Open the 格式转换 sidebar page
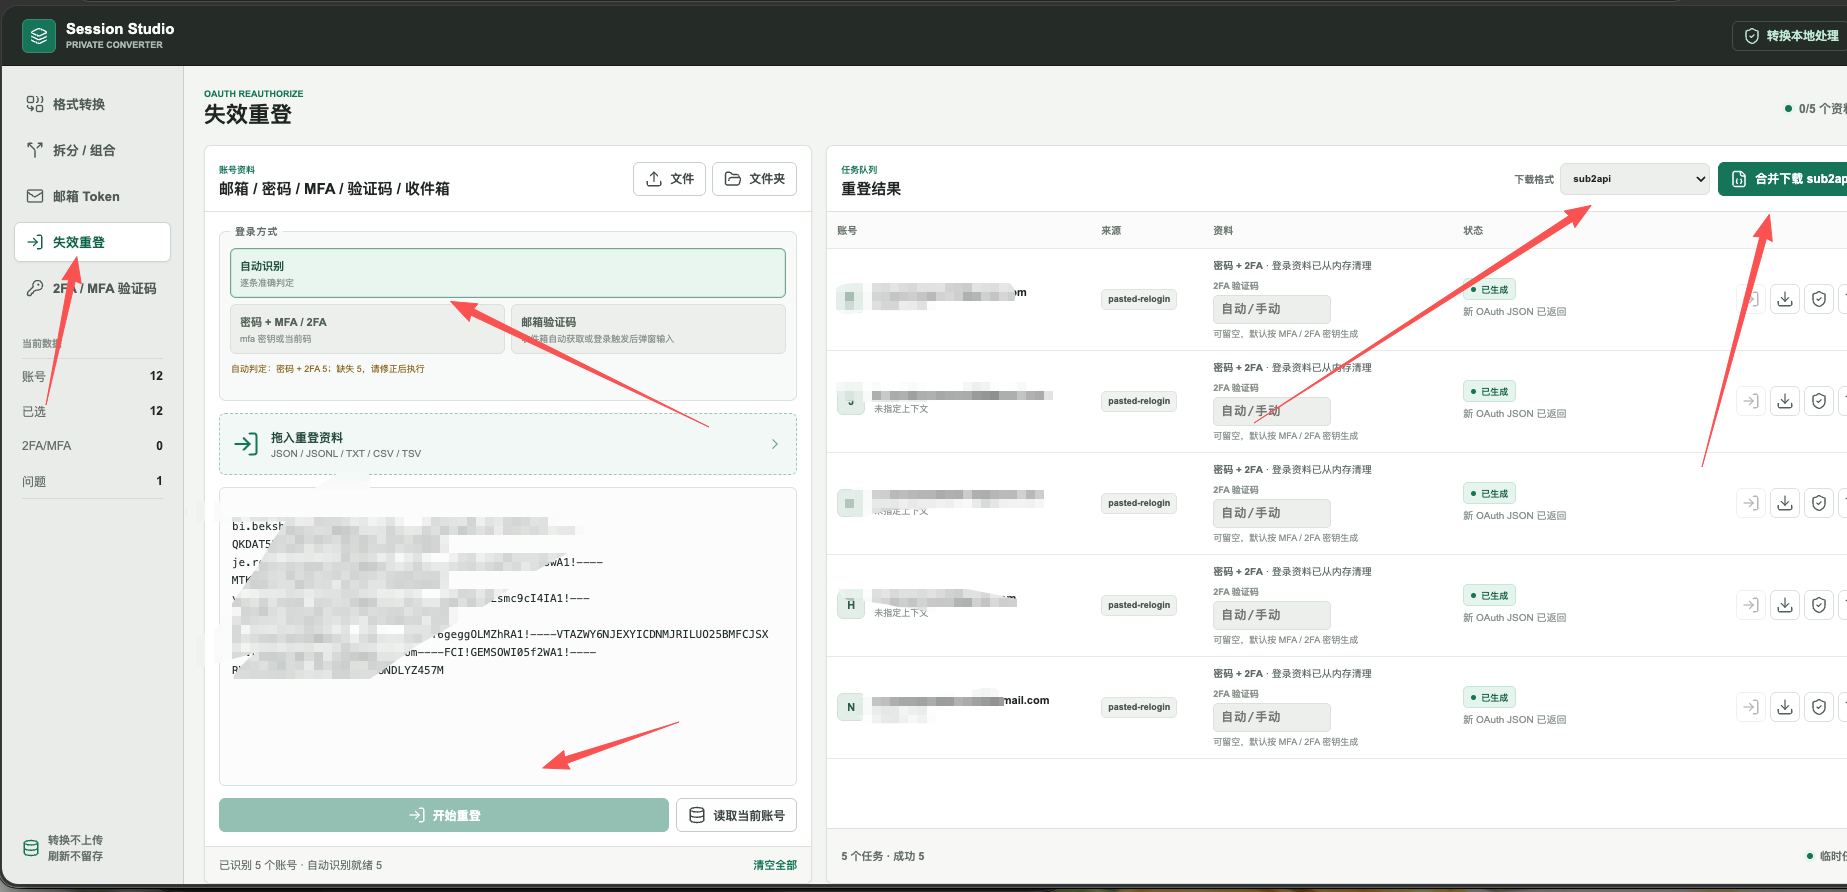The width and height of the screenshot is (1847, 892). tap(92, 104)
